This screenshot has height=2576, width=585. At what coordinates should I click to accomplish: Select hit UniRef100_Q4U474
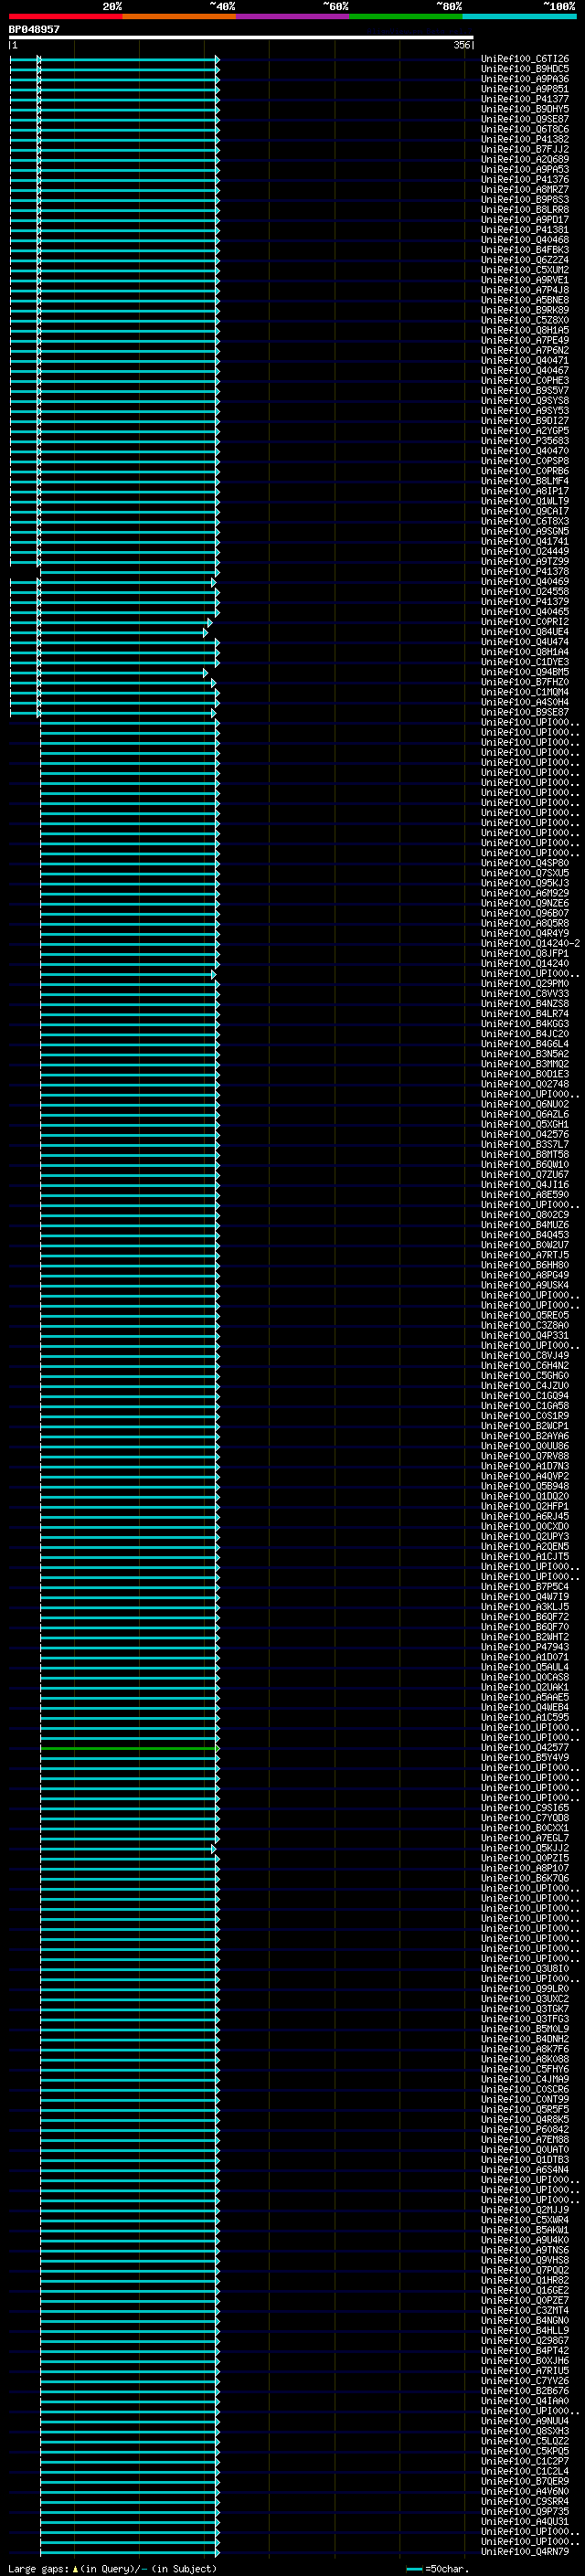(525, 642)
